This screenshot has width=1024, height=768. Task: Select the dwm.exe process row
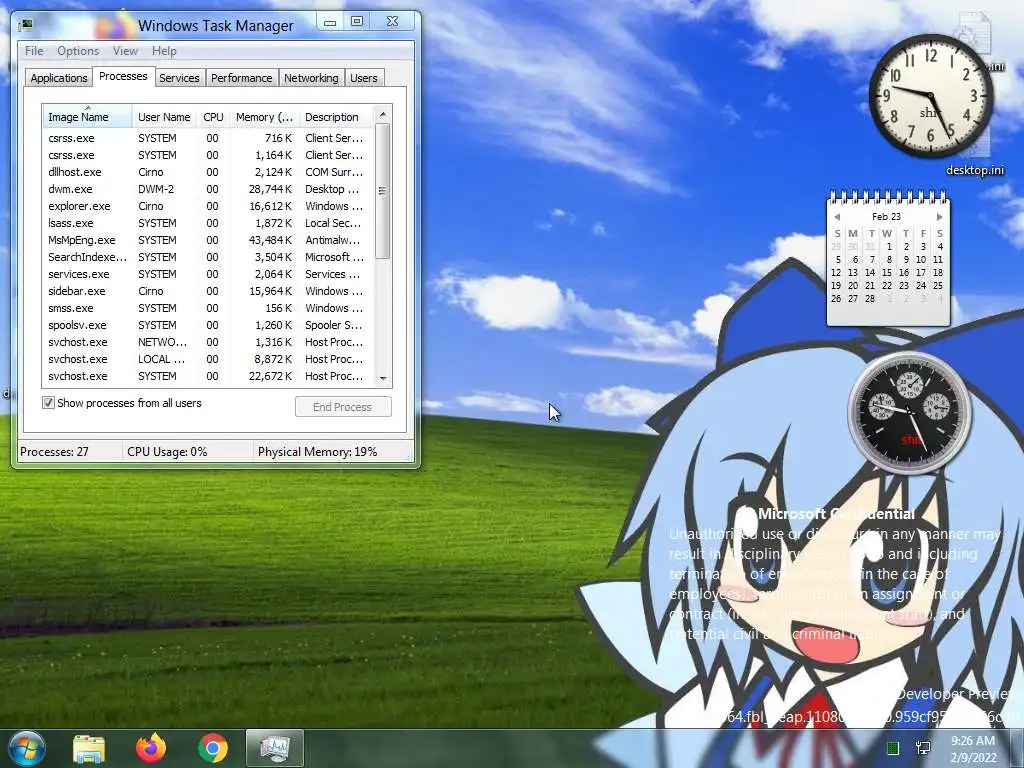pyautogui.click(x=208, y=189)
